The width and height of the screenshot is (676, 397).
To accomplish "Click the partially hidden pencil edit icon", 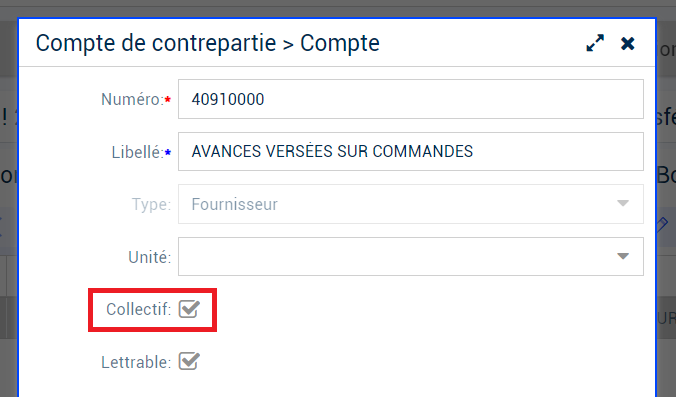I will coord(662,224).
